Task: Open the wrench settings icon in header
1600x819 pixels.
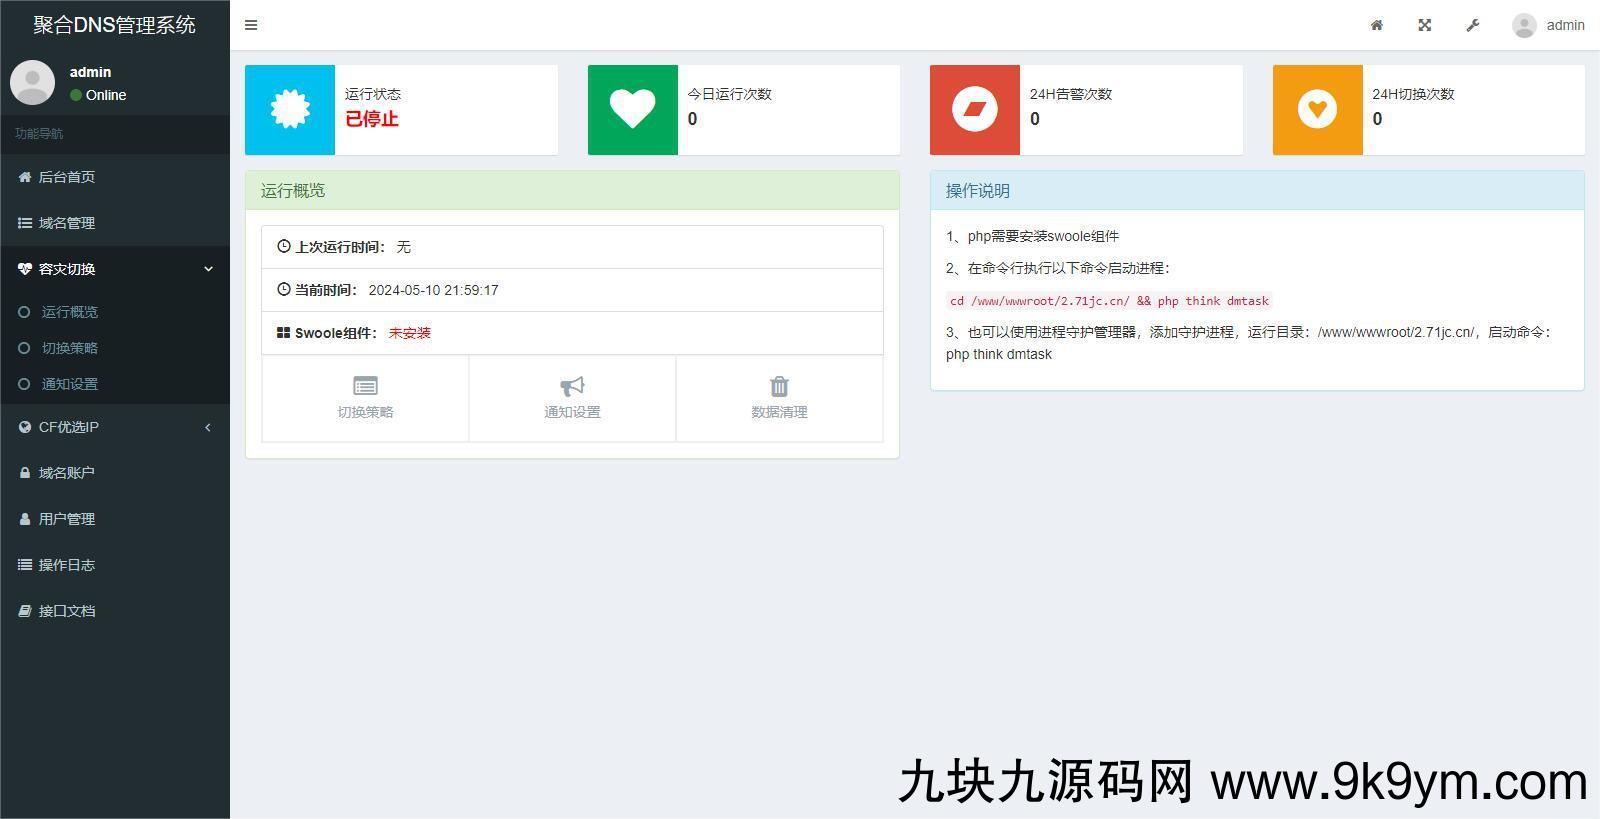Action: pos(1473,25)
